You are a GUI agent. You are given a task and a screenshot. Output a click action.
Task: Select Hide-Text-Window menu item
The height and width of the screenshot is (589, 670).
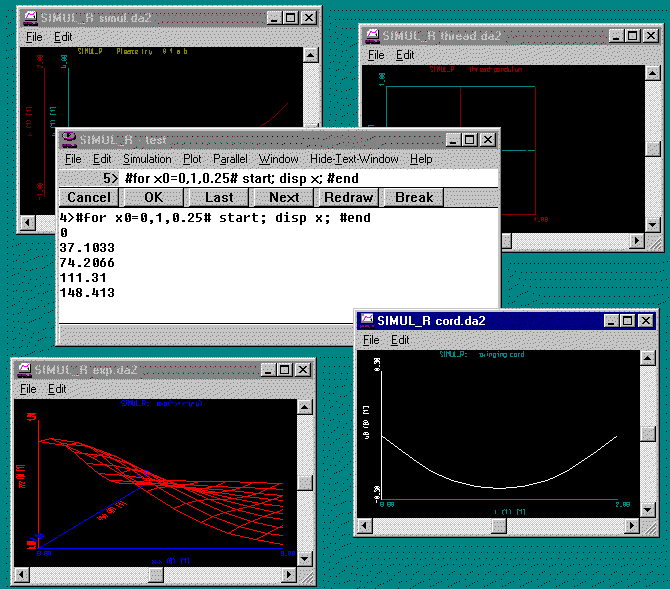tap(354, 159)
